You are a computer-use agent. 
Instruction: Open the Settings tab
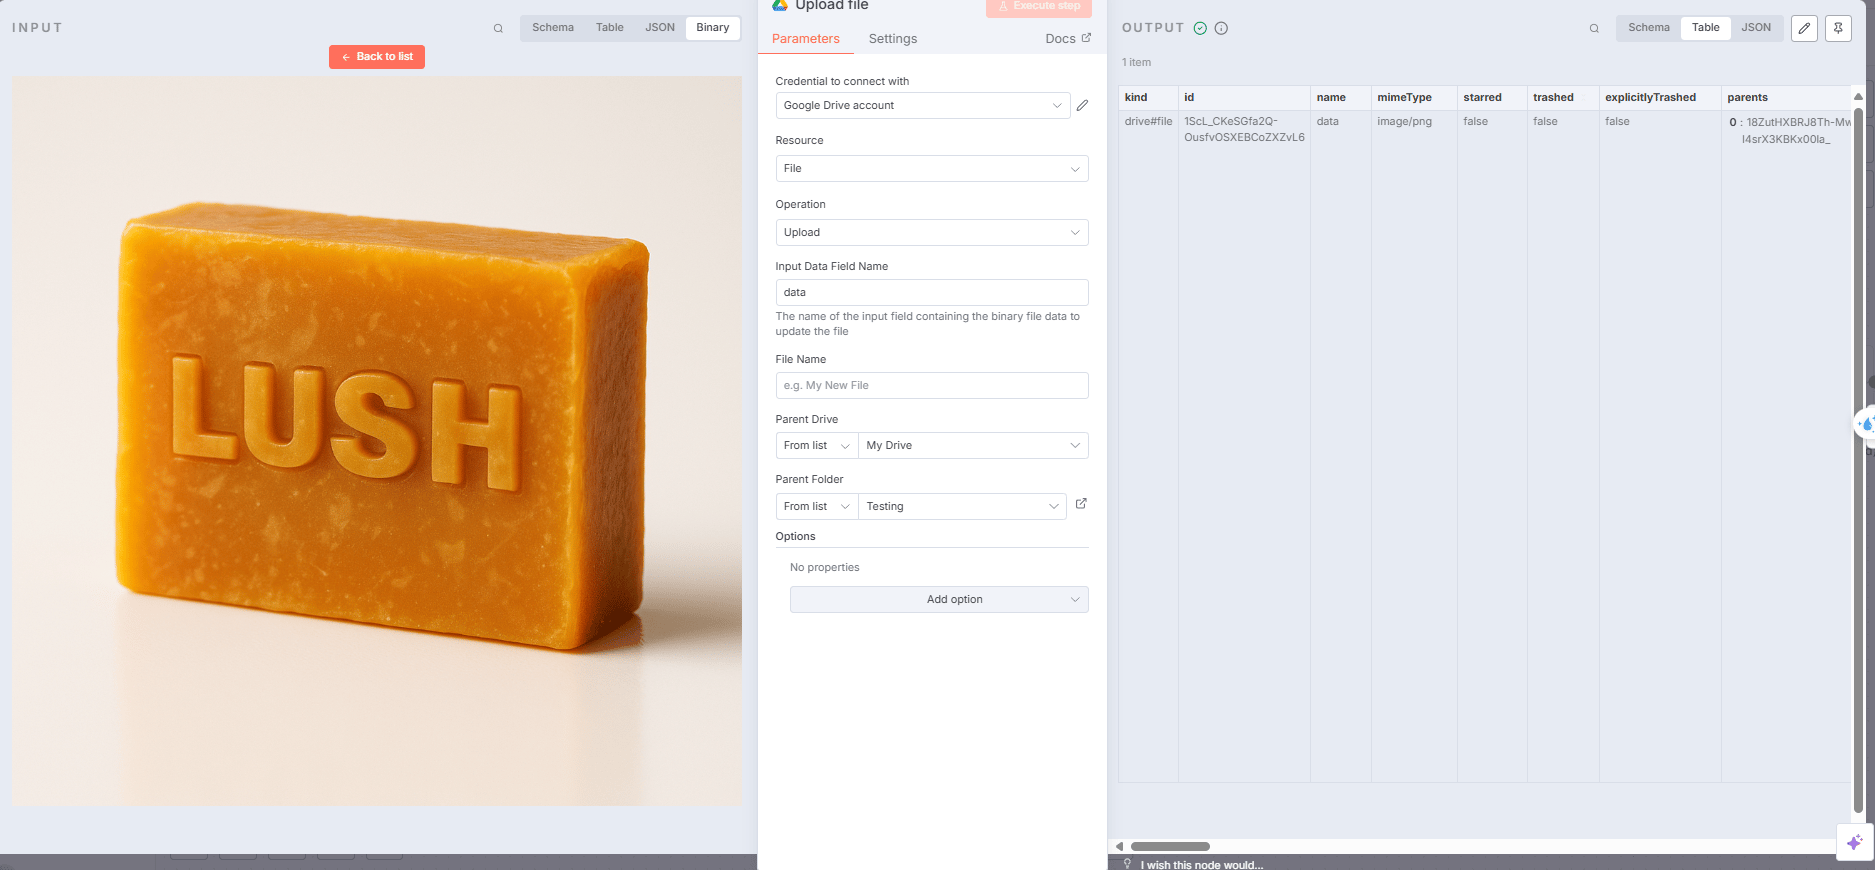[893, 39]
